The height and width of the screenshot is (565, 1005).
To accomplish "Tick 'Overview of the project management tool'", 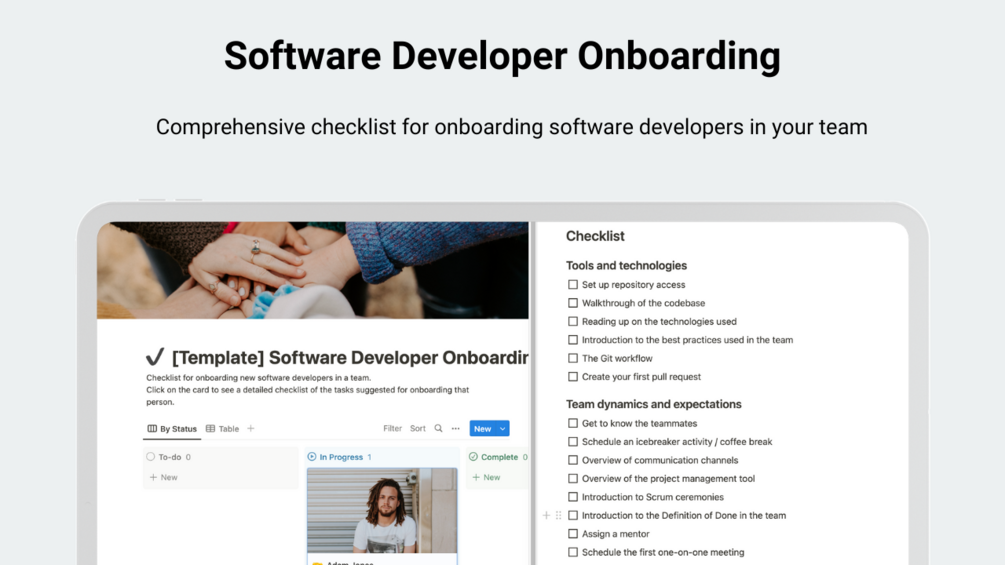I will pos(573,479).
